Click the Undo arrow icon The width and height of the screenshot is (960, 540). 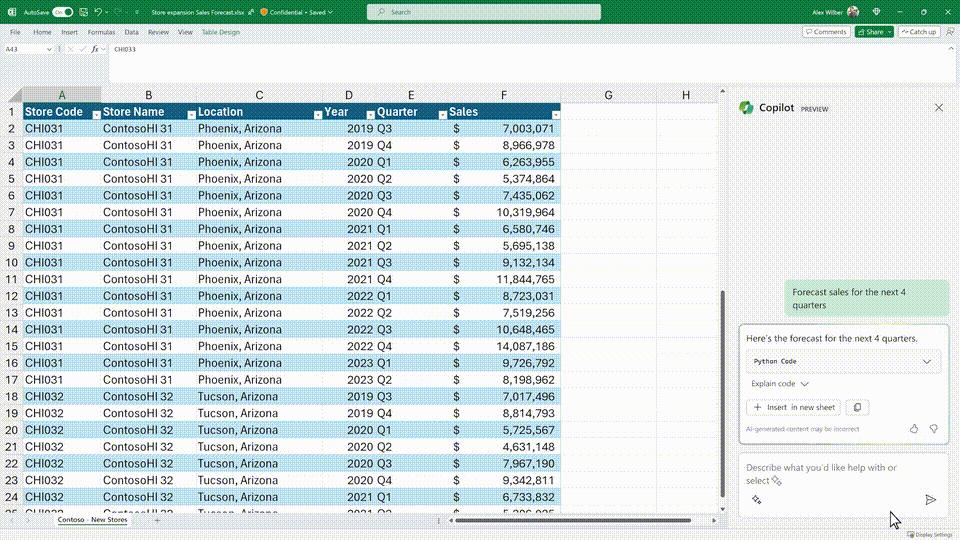pyautogui.click(x=98, y=12)
